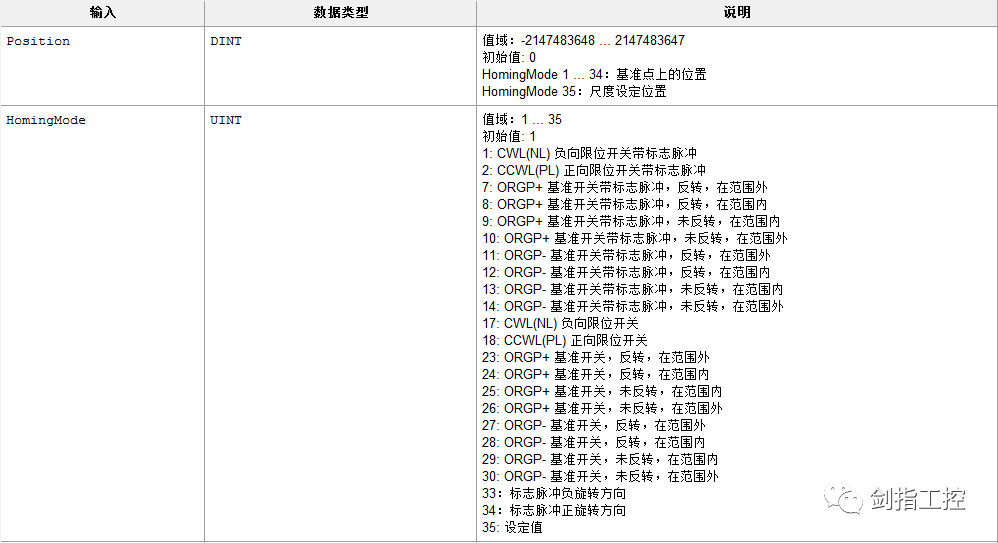The image size is (998, 543).
Task: Select mode 1 CWL(NL) 负向限位开关带标志脉冲
Action: (x=589, y=153)
